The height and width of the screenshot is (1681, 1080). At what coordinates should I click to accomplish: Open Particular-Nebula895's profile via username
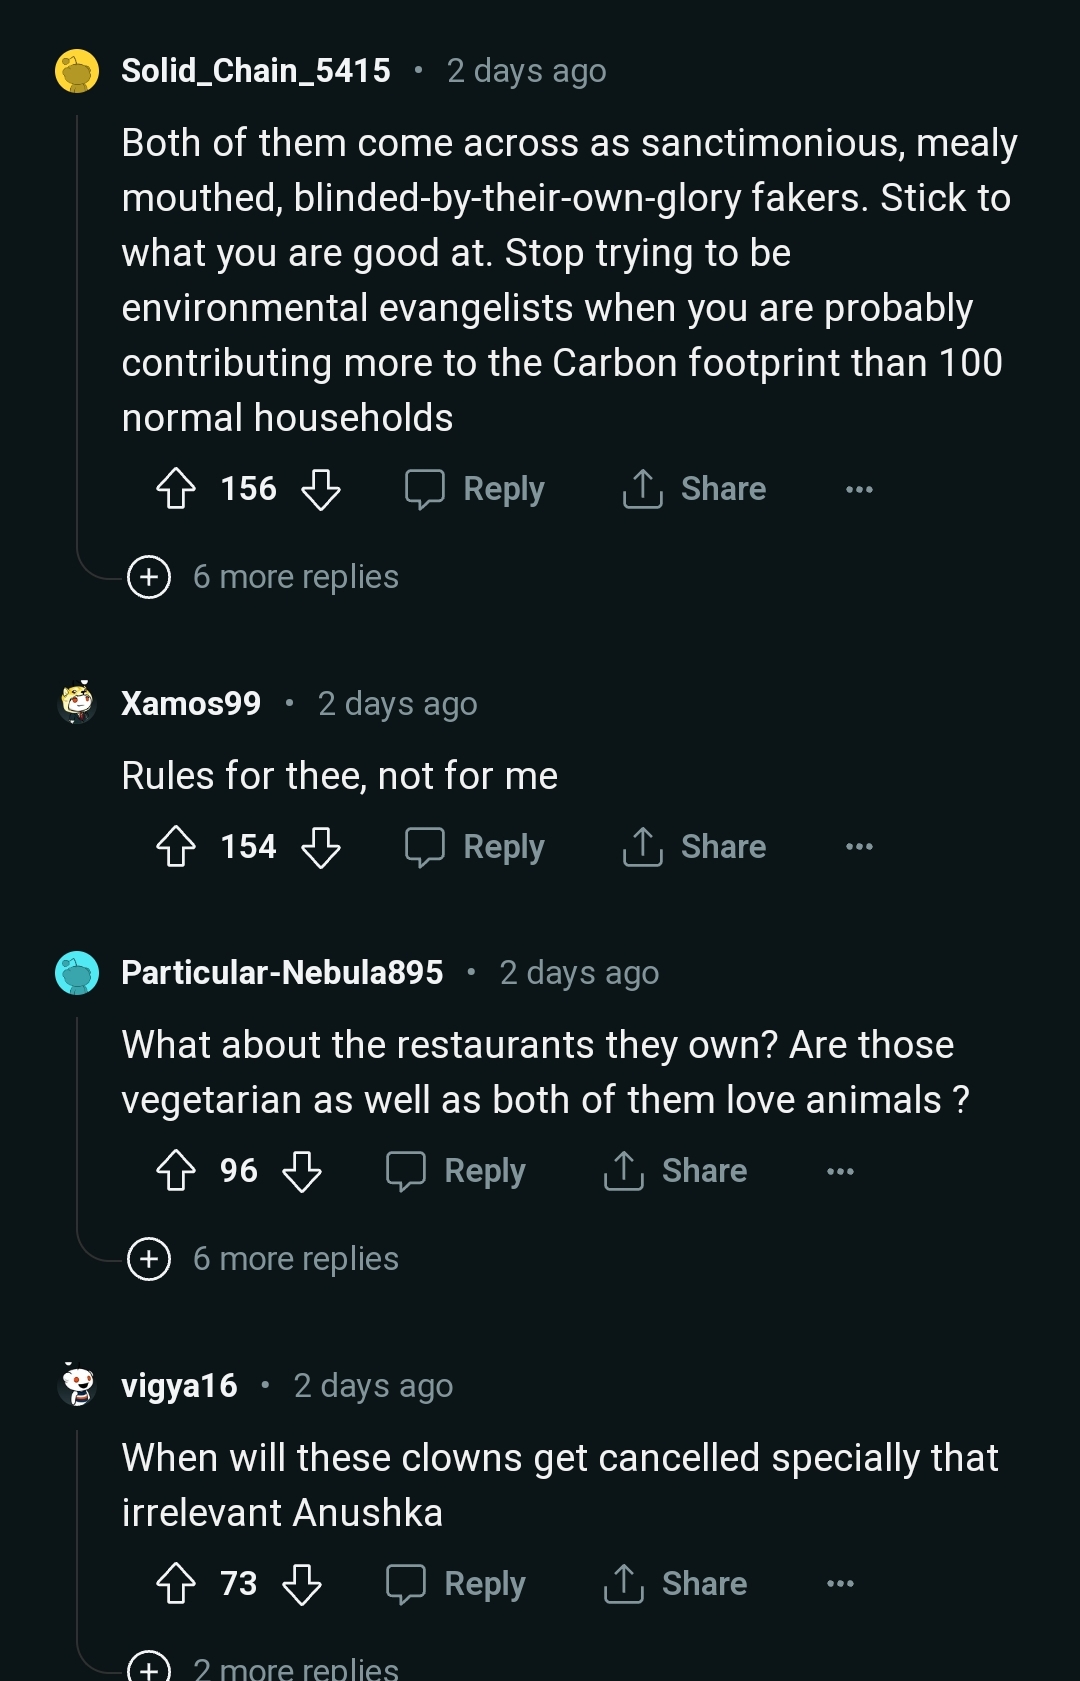click(282, 973)
